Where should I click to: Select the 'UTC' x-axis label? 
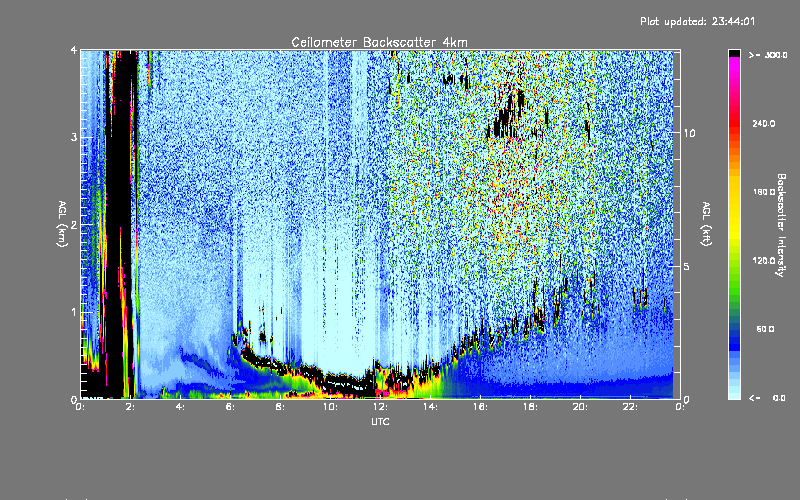(380, 421)
